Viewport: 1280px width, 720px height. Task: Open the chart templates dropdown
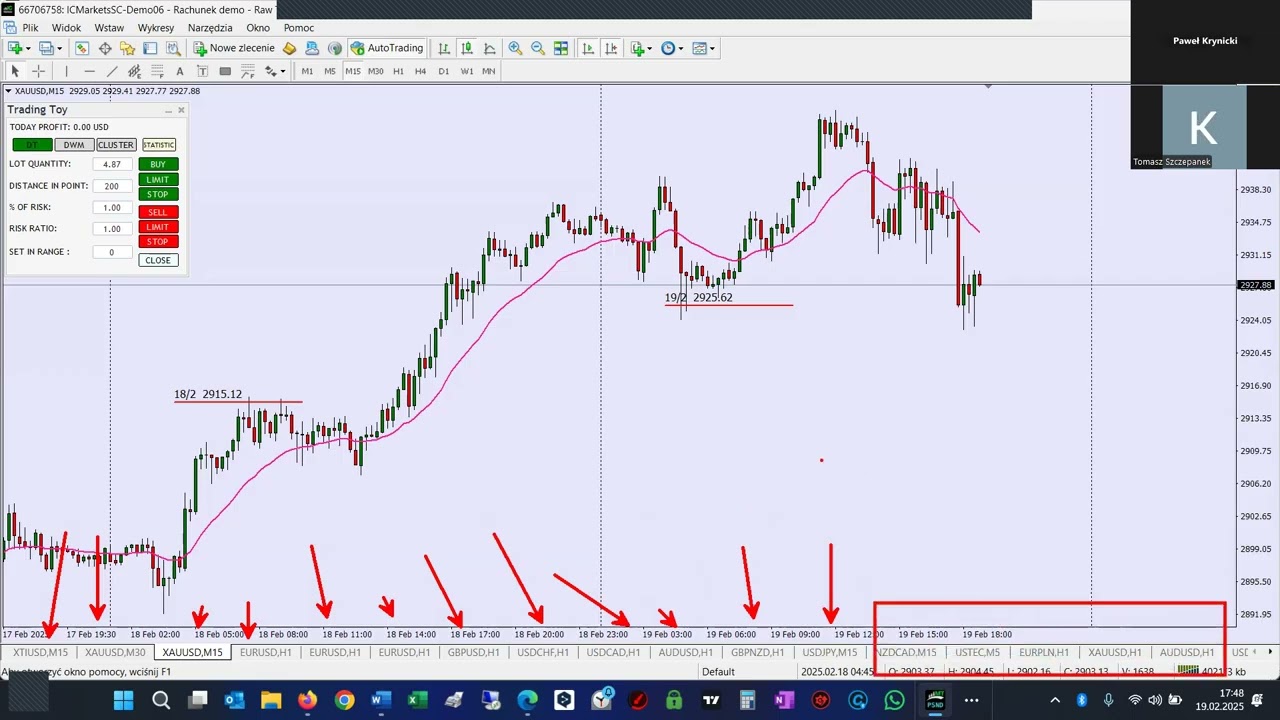[702, 48]
